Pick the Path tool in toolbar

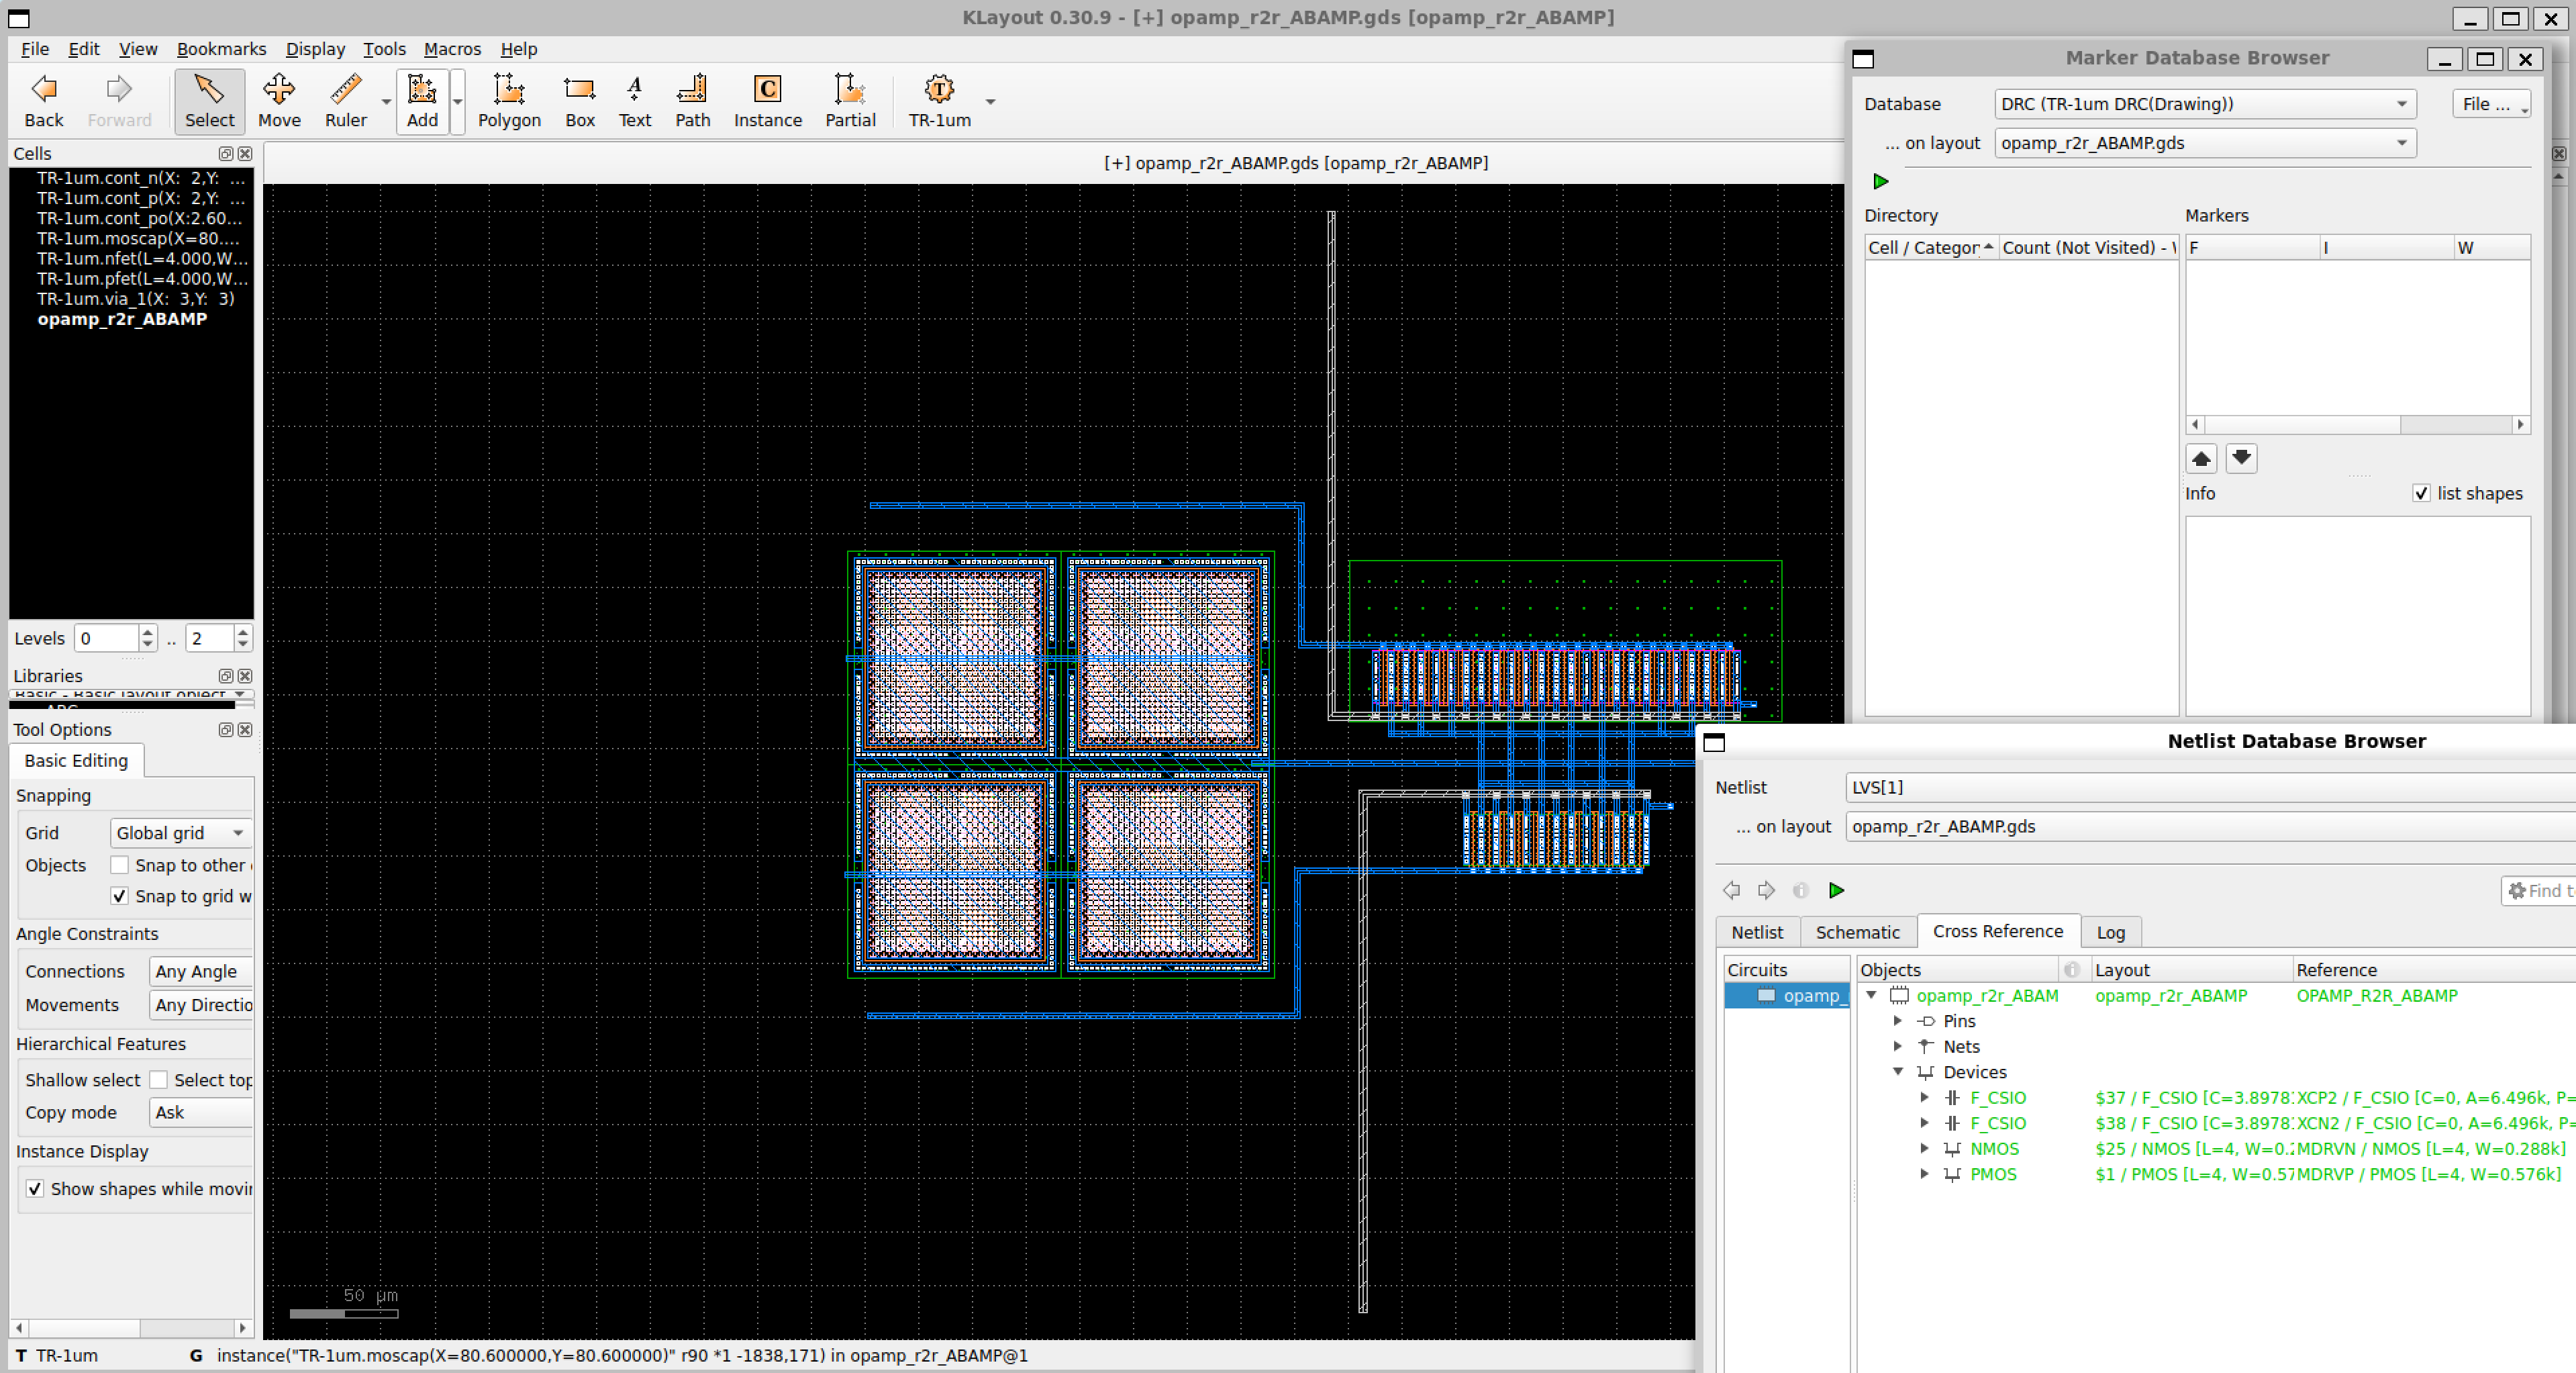pos(692,100)
